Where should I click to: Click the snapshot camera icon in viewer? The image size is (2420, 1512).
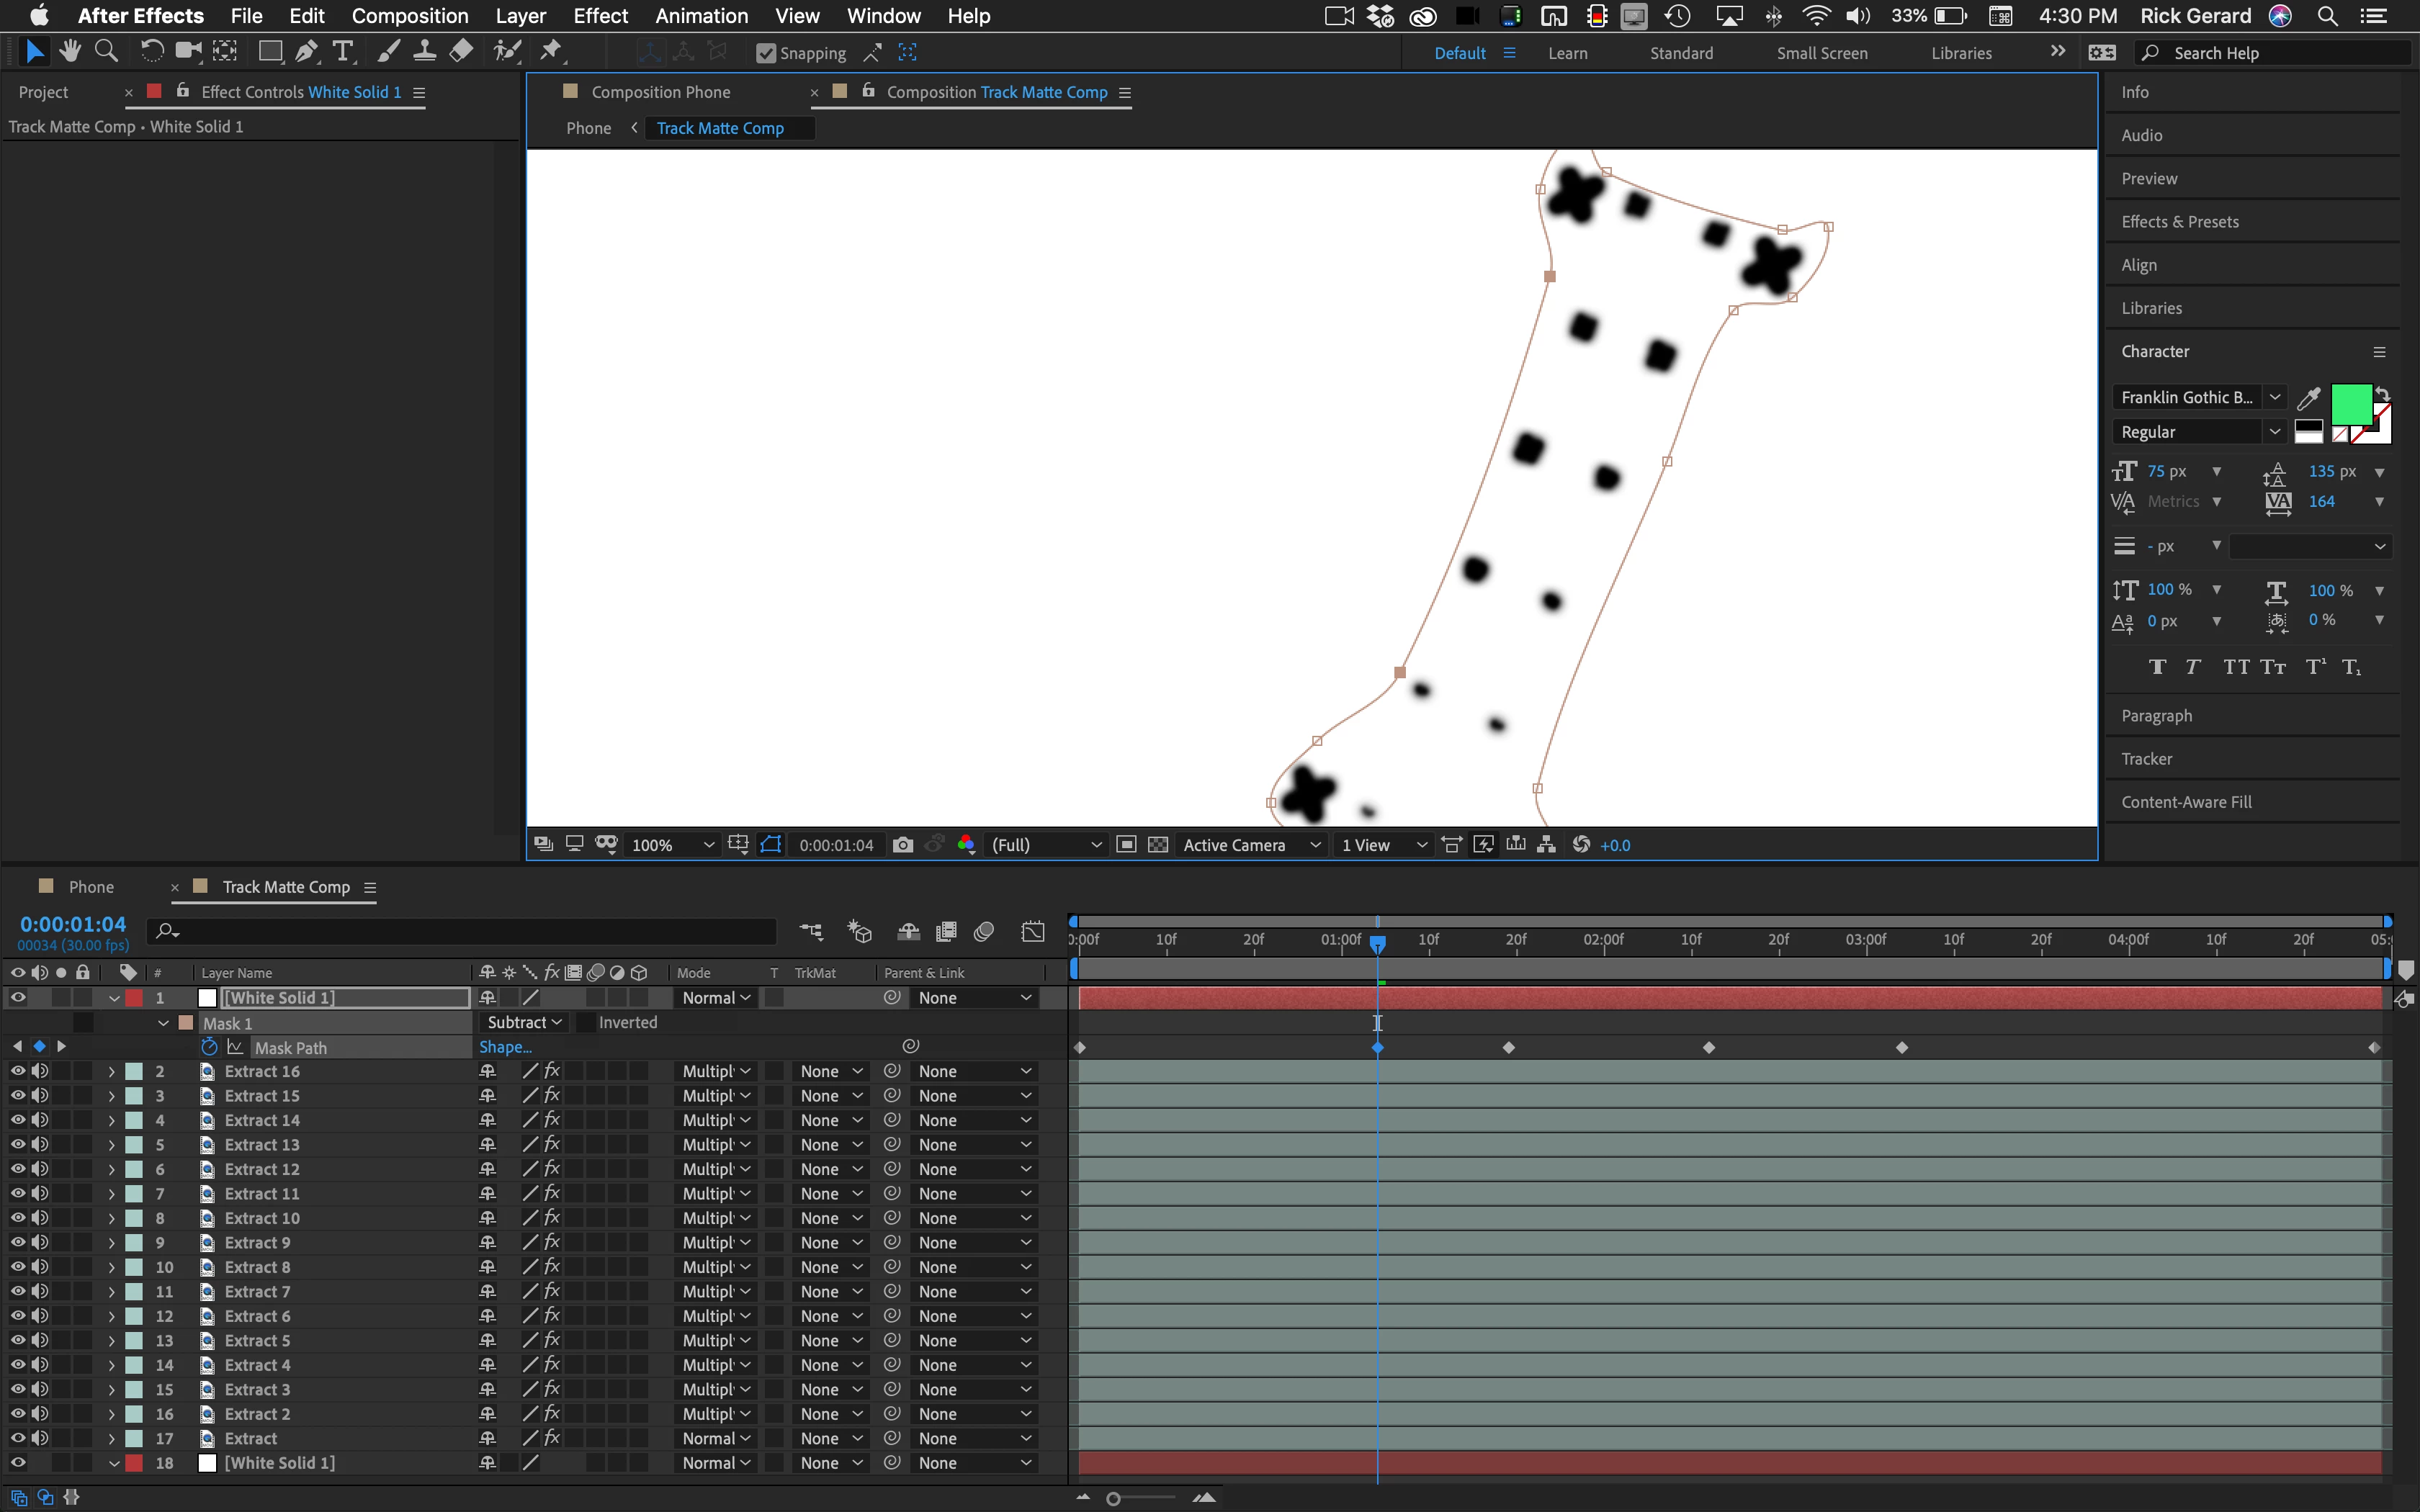click(x=902, y=845)
